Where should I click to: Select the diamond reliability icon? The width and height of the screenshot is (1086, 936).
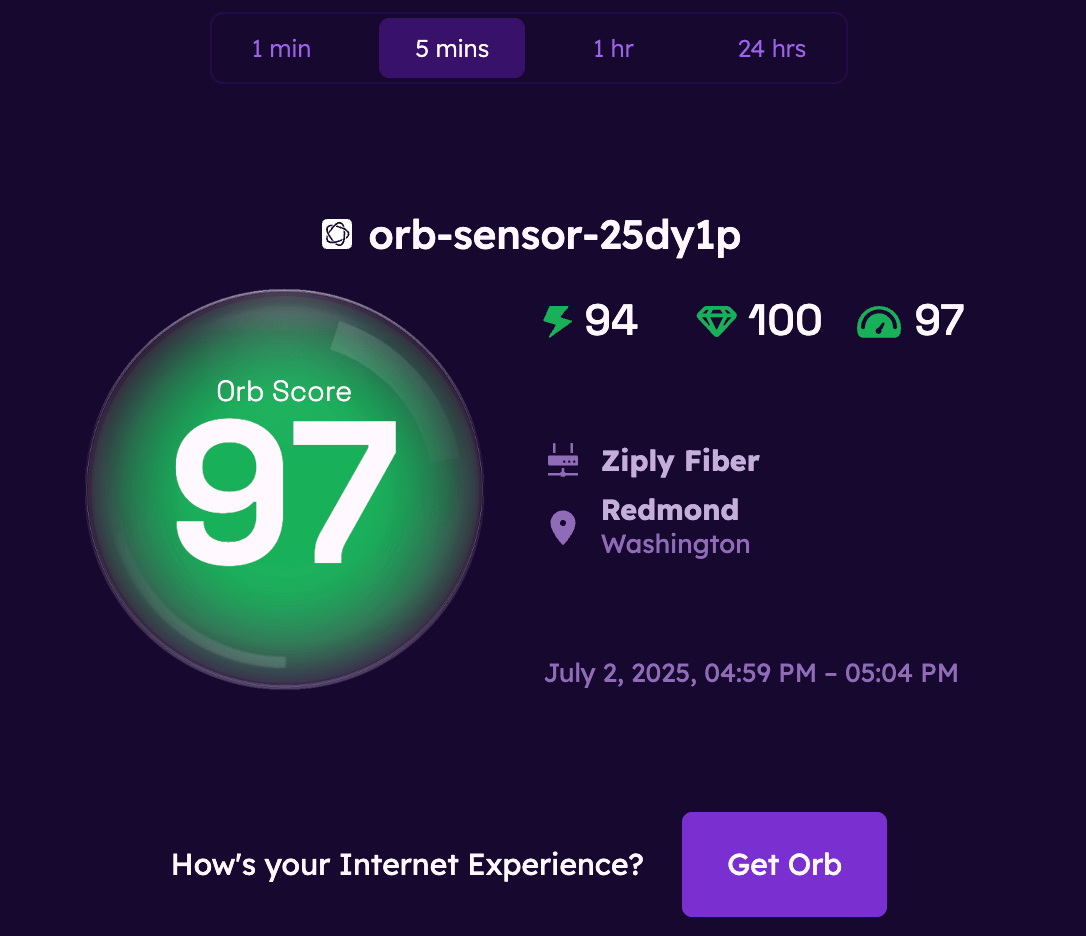(x=716, y=321)
